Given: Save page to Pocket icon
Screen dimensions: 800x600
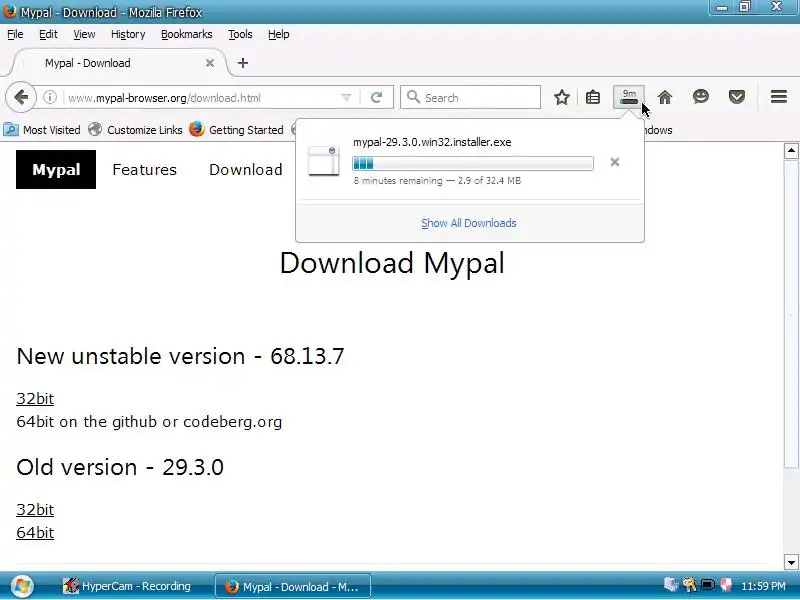Looking at the screenshot, I should point(737,97).
